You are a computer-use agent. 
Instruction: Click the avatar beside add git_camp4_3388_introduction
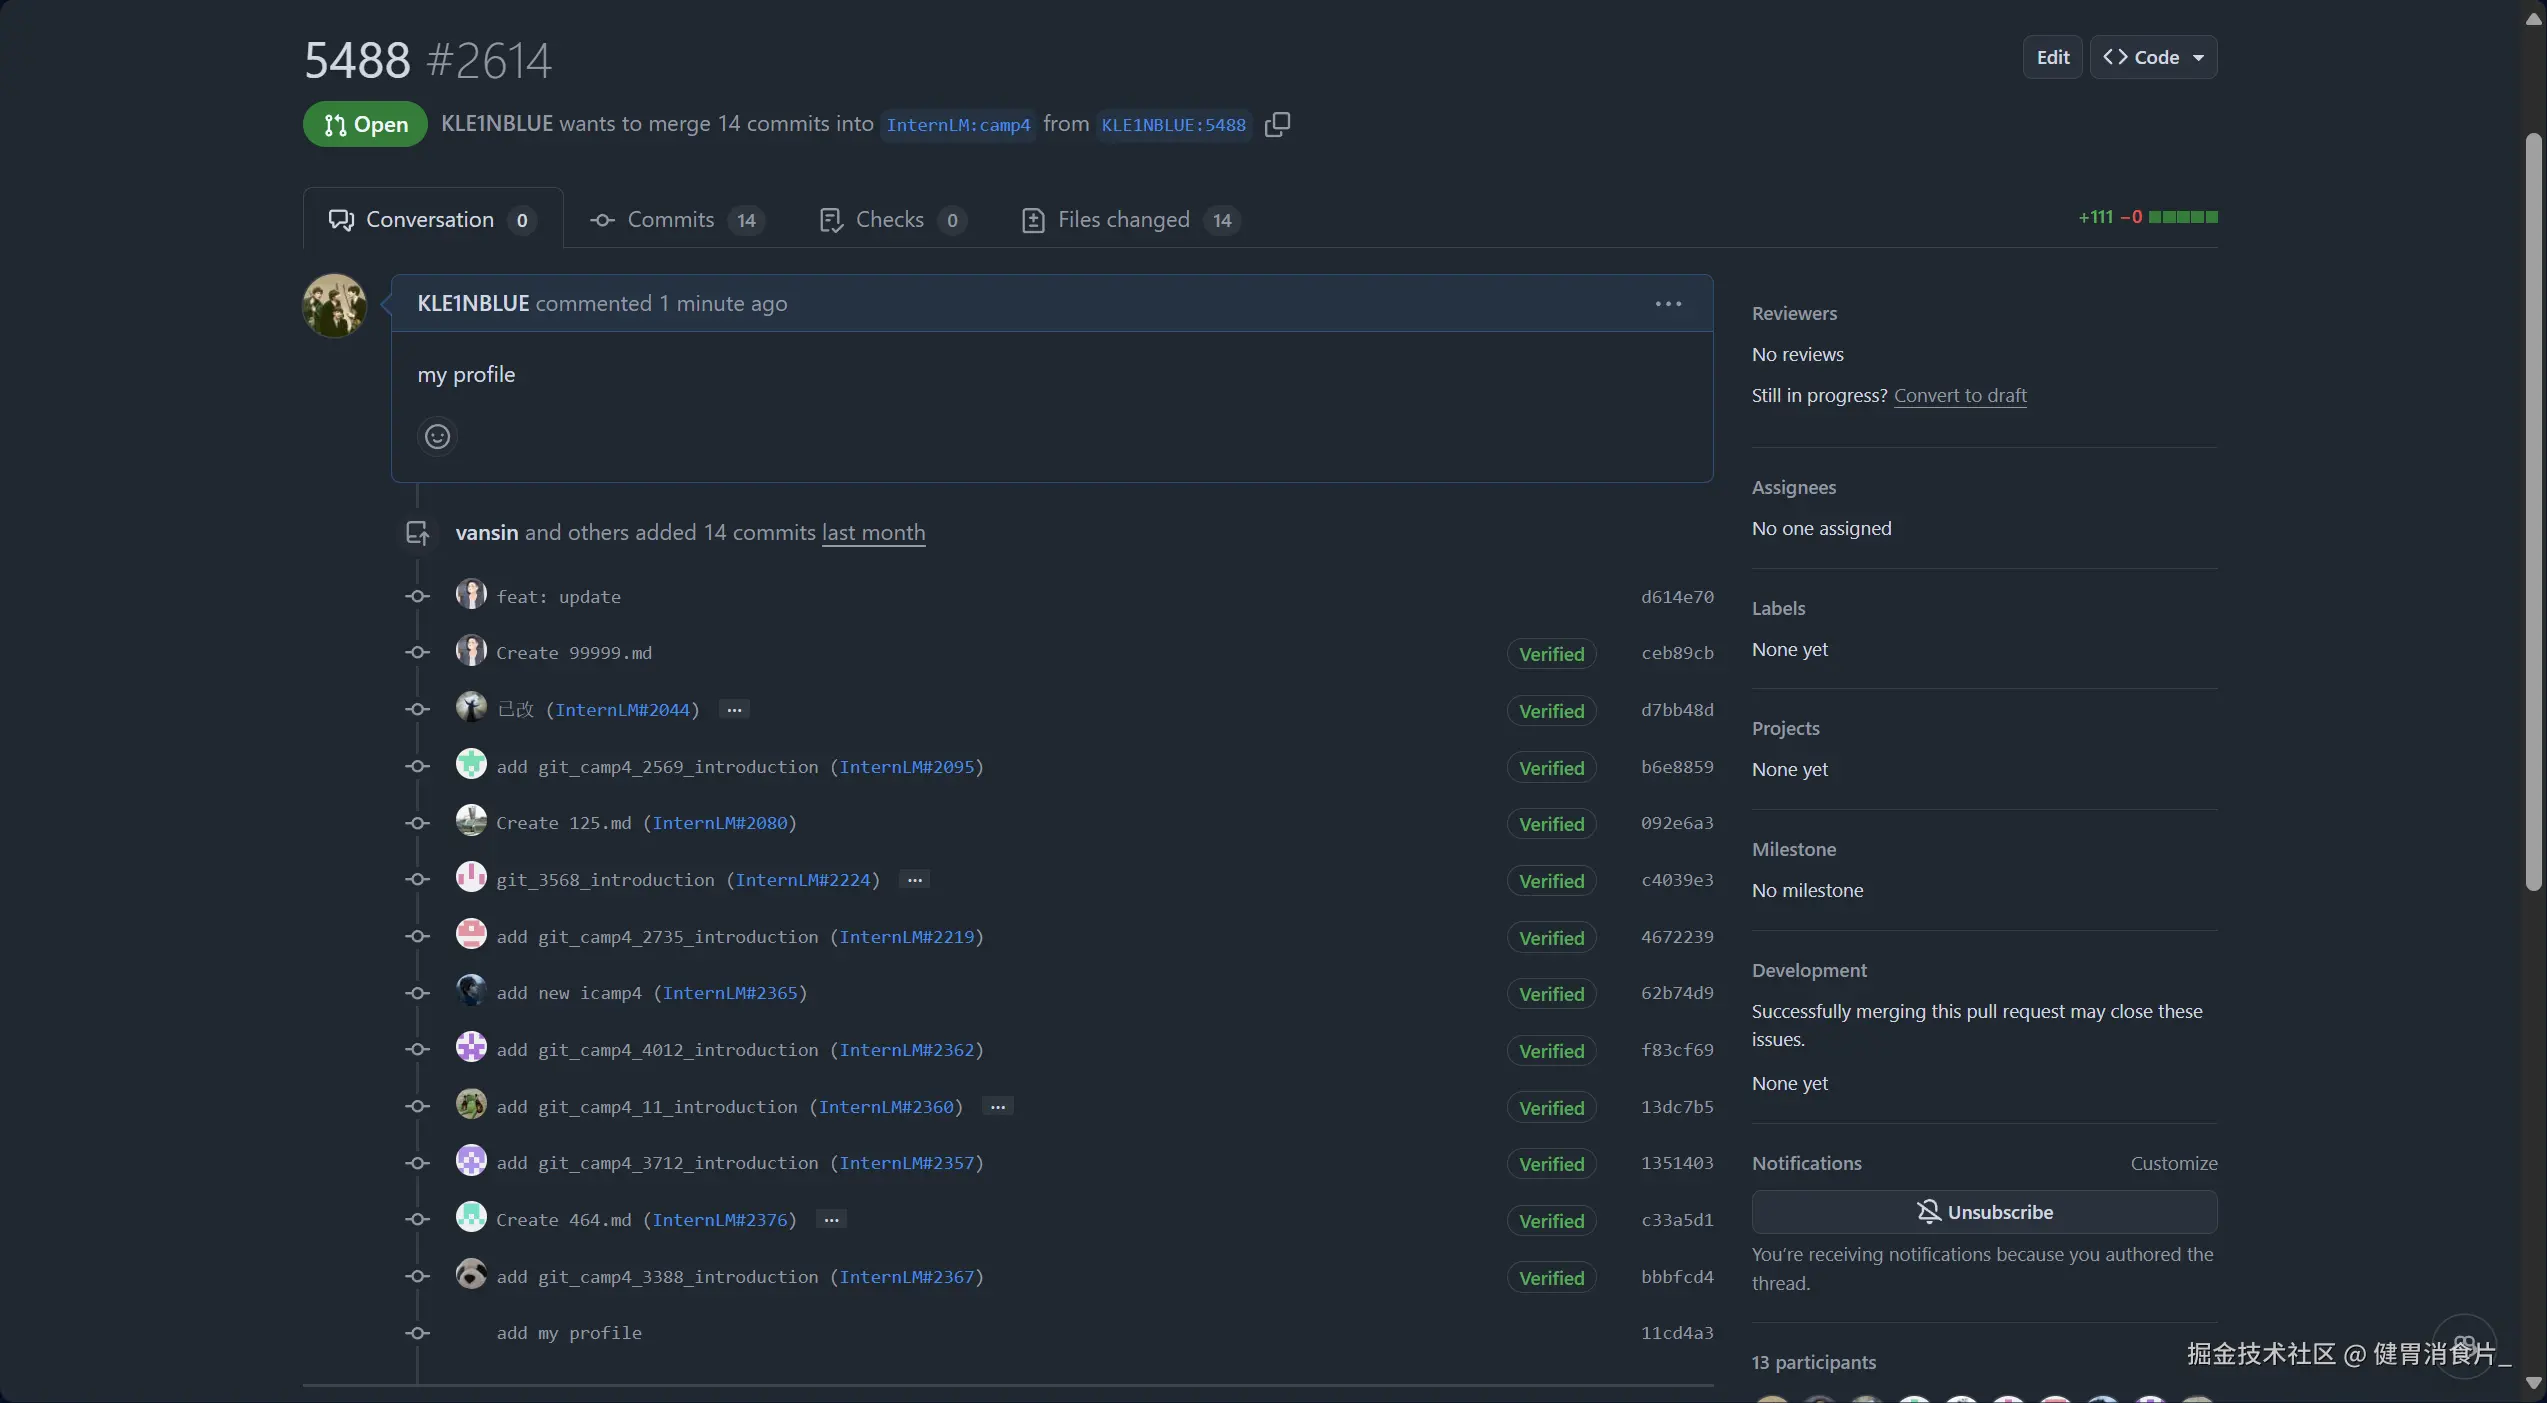[471, 1275]
